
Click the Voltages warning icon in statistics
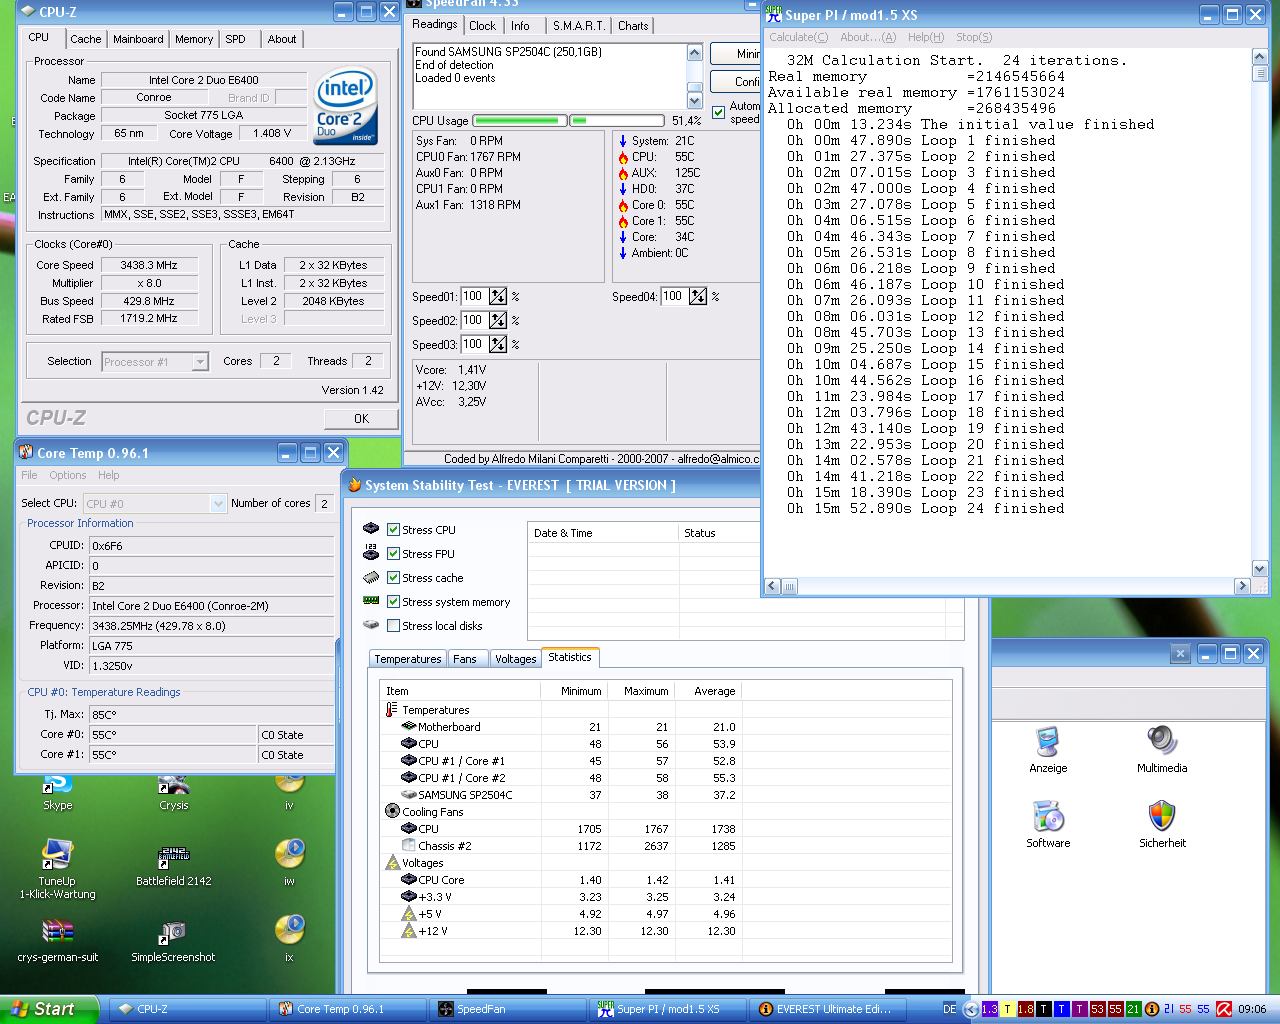[x=392, y=862]
